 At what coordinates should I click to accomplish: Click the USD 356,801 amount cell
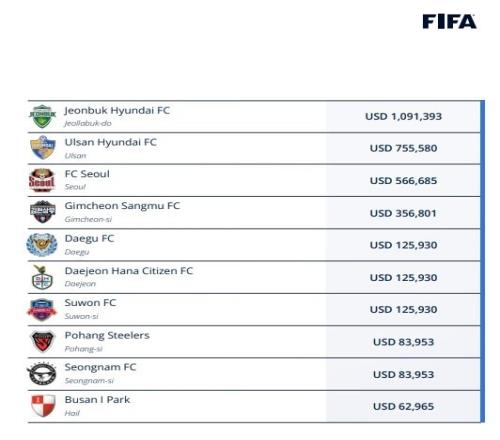(403, 213)
